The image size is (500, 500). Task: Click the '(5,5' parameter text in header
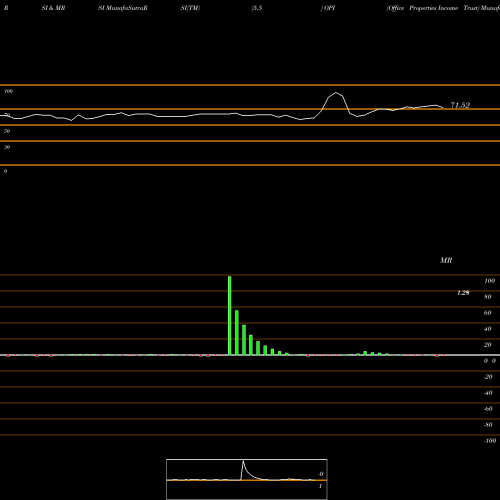(257, 8)
